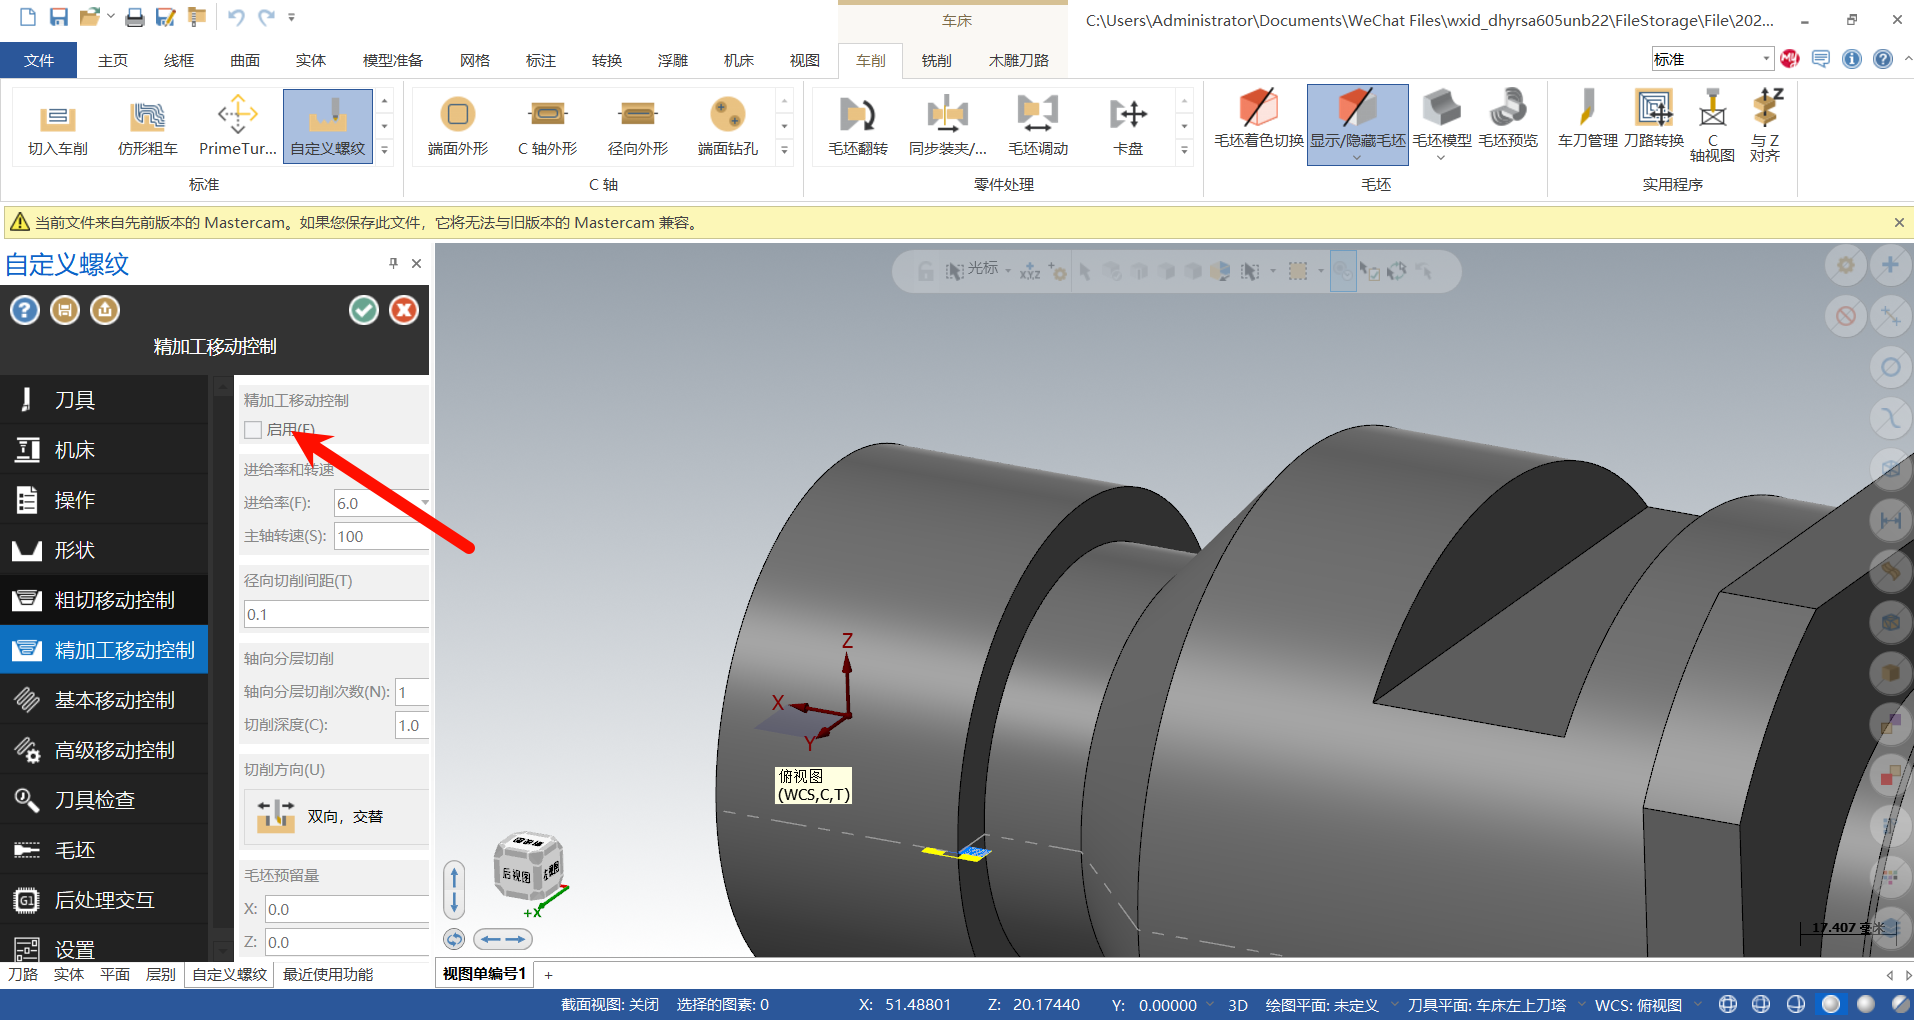Viewport: 1914px width, 1020px height.
Task: Select the C 轴外形 toolpath
Action: click(x=548, y=127)
